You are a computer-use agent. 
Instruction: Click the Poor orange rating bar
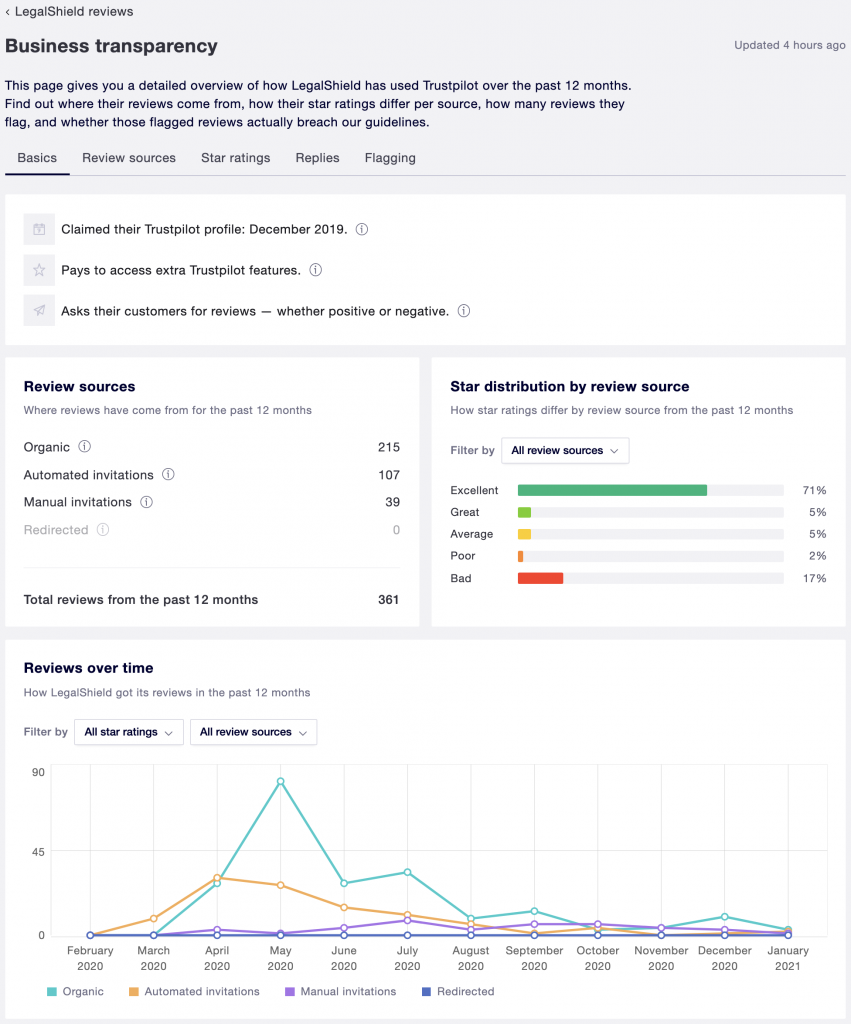click(x=521, y=556)
